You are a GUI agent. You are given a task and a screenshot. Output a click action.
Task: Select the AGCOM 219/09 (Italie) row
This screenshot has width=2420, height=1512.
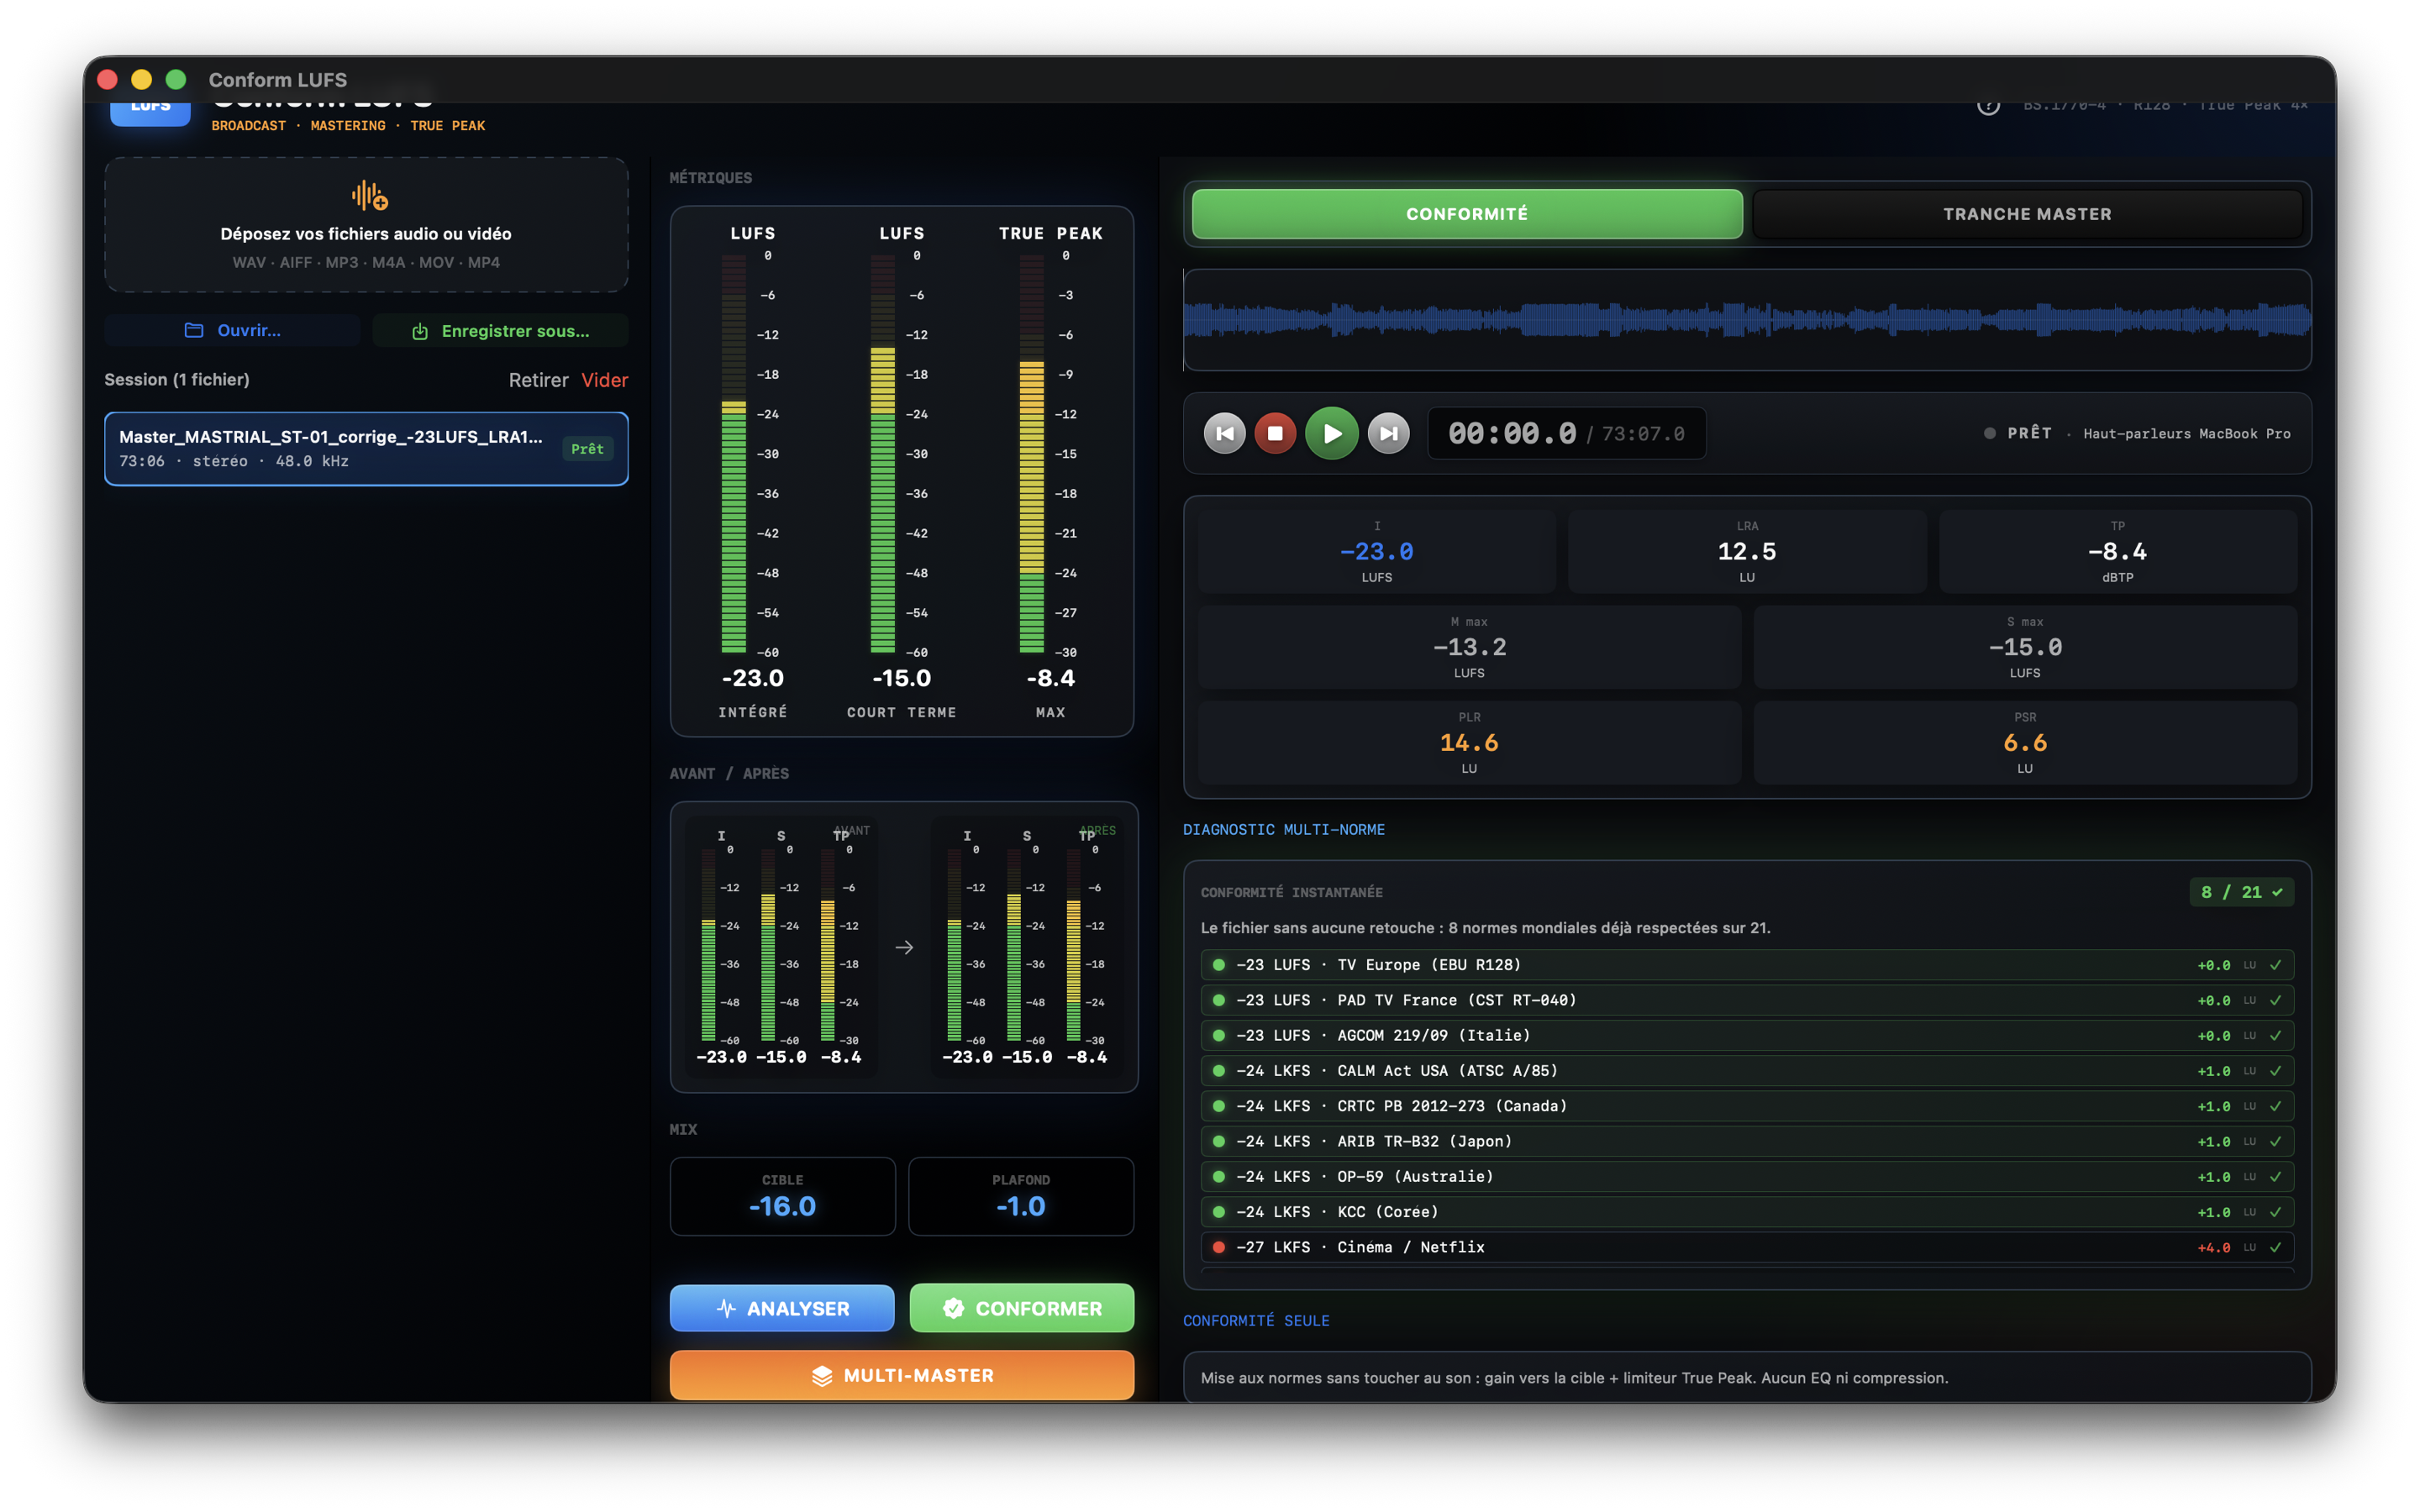[x=1746, y=1035]
